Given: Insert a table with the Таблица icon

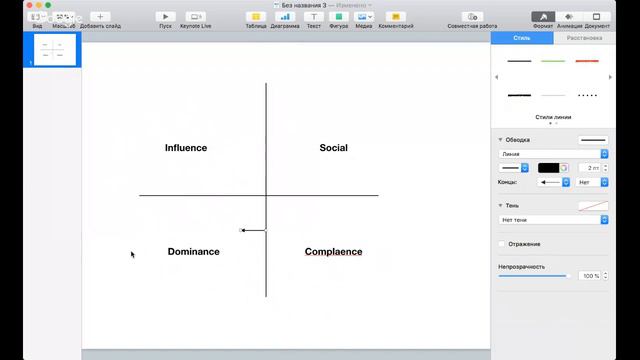Looking at the screenshot, I should click(256, 17).
